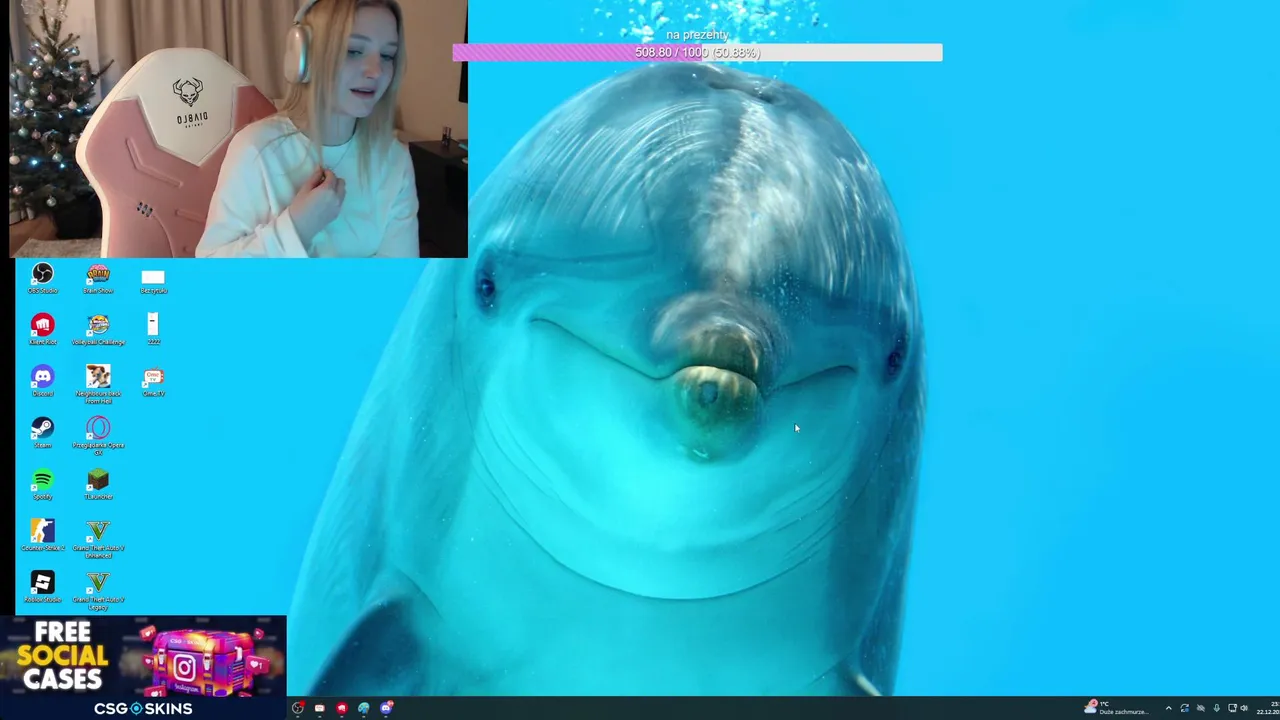Open the Roblox Studio desktop shortcut
This screenshot has height=720, width=1280.
pyautogui.click(x=42, y=588)
